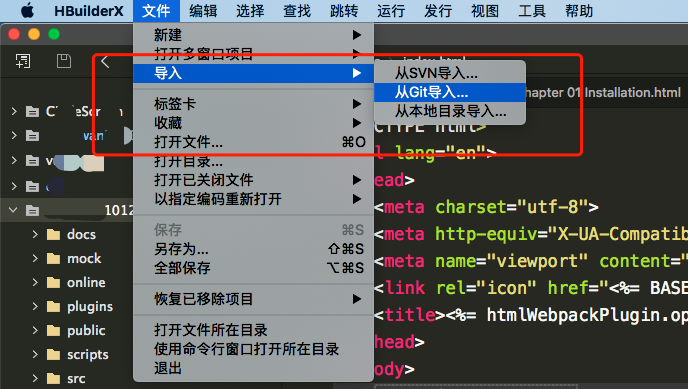Open the 视图 menu
The width and height of the screenshot is (688, 389).
click(x=485, y=11)
